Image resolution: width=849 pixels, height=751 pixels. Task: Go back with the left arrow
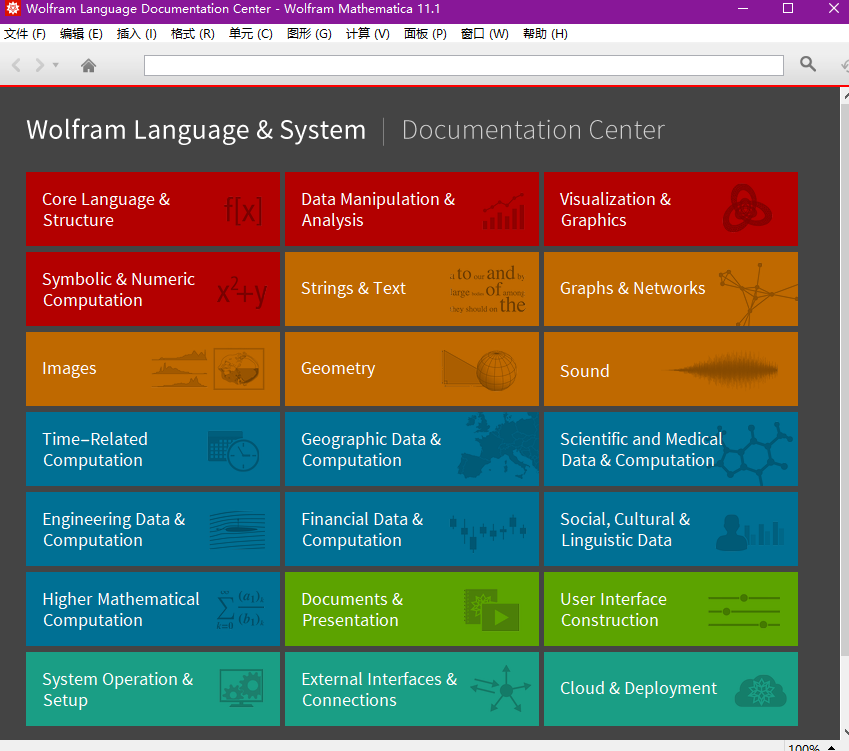pyautogui.click(x=17, y=66)
